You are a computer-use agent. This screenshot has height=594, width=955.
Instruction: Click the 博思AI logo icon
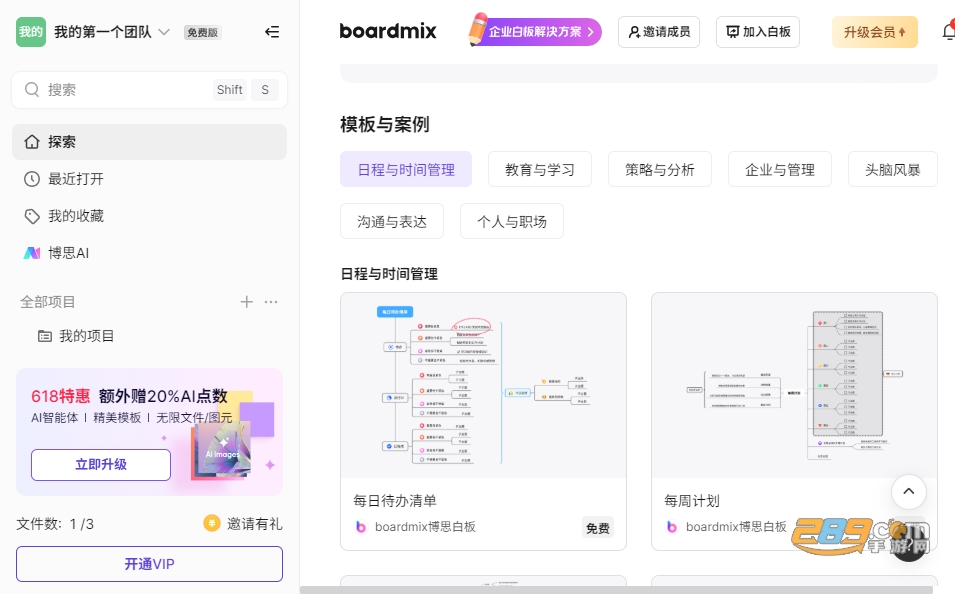[x=32, y=253]
